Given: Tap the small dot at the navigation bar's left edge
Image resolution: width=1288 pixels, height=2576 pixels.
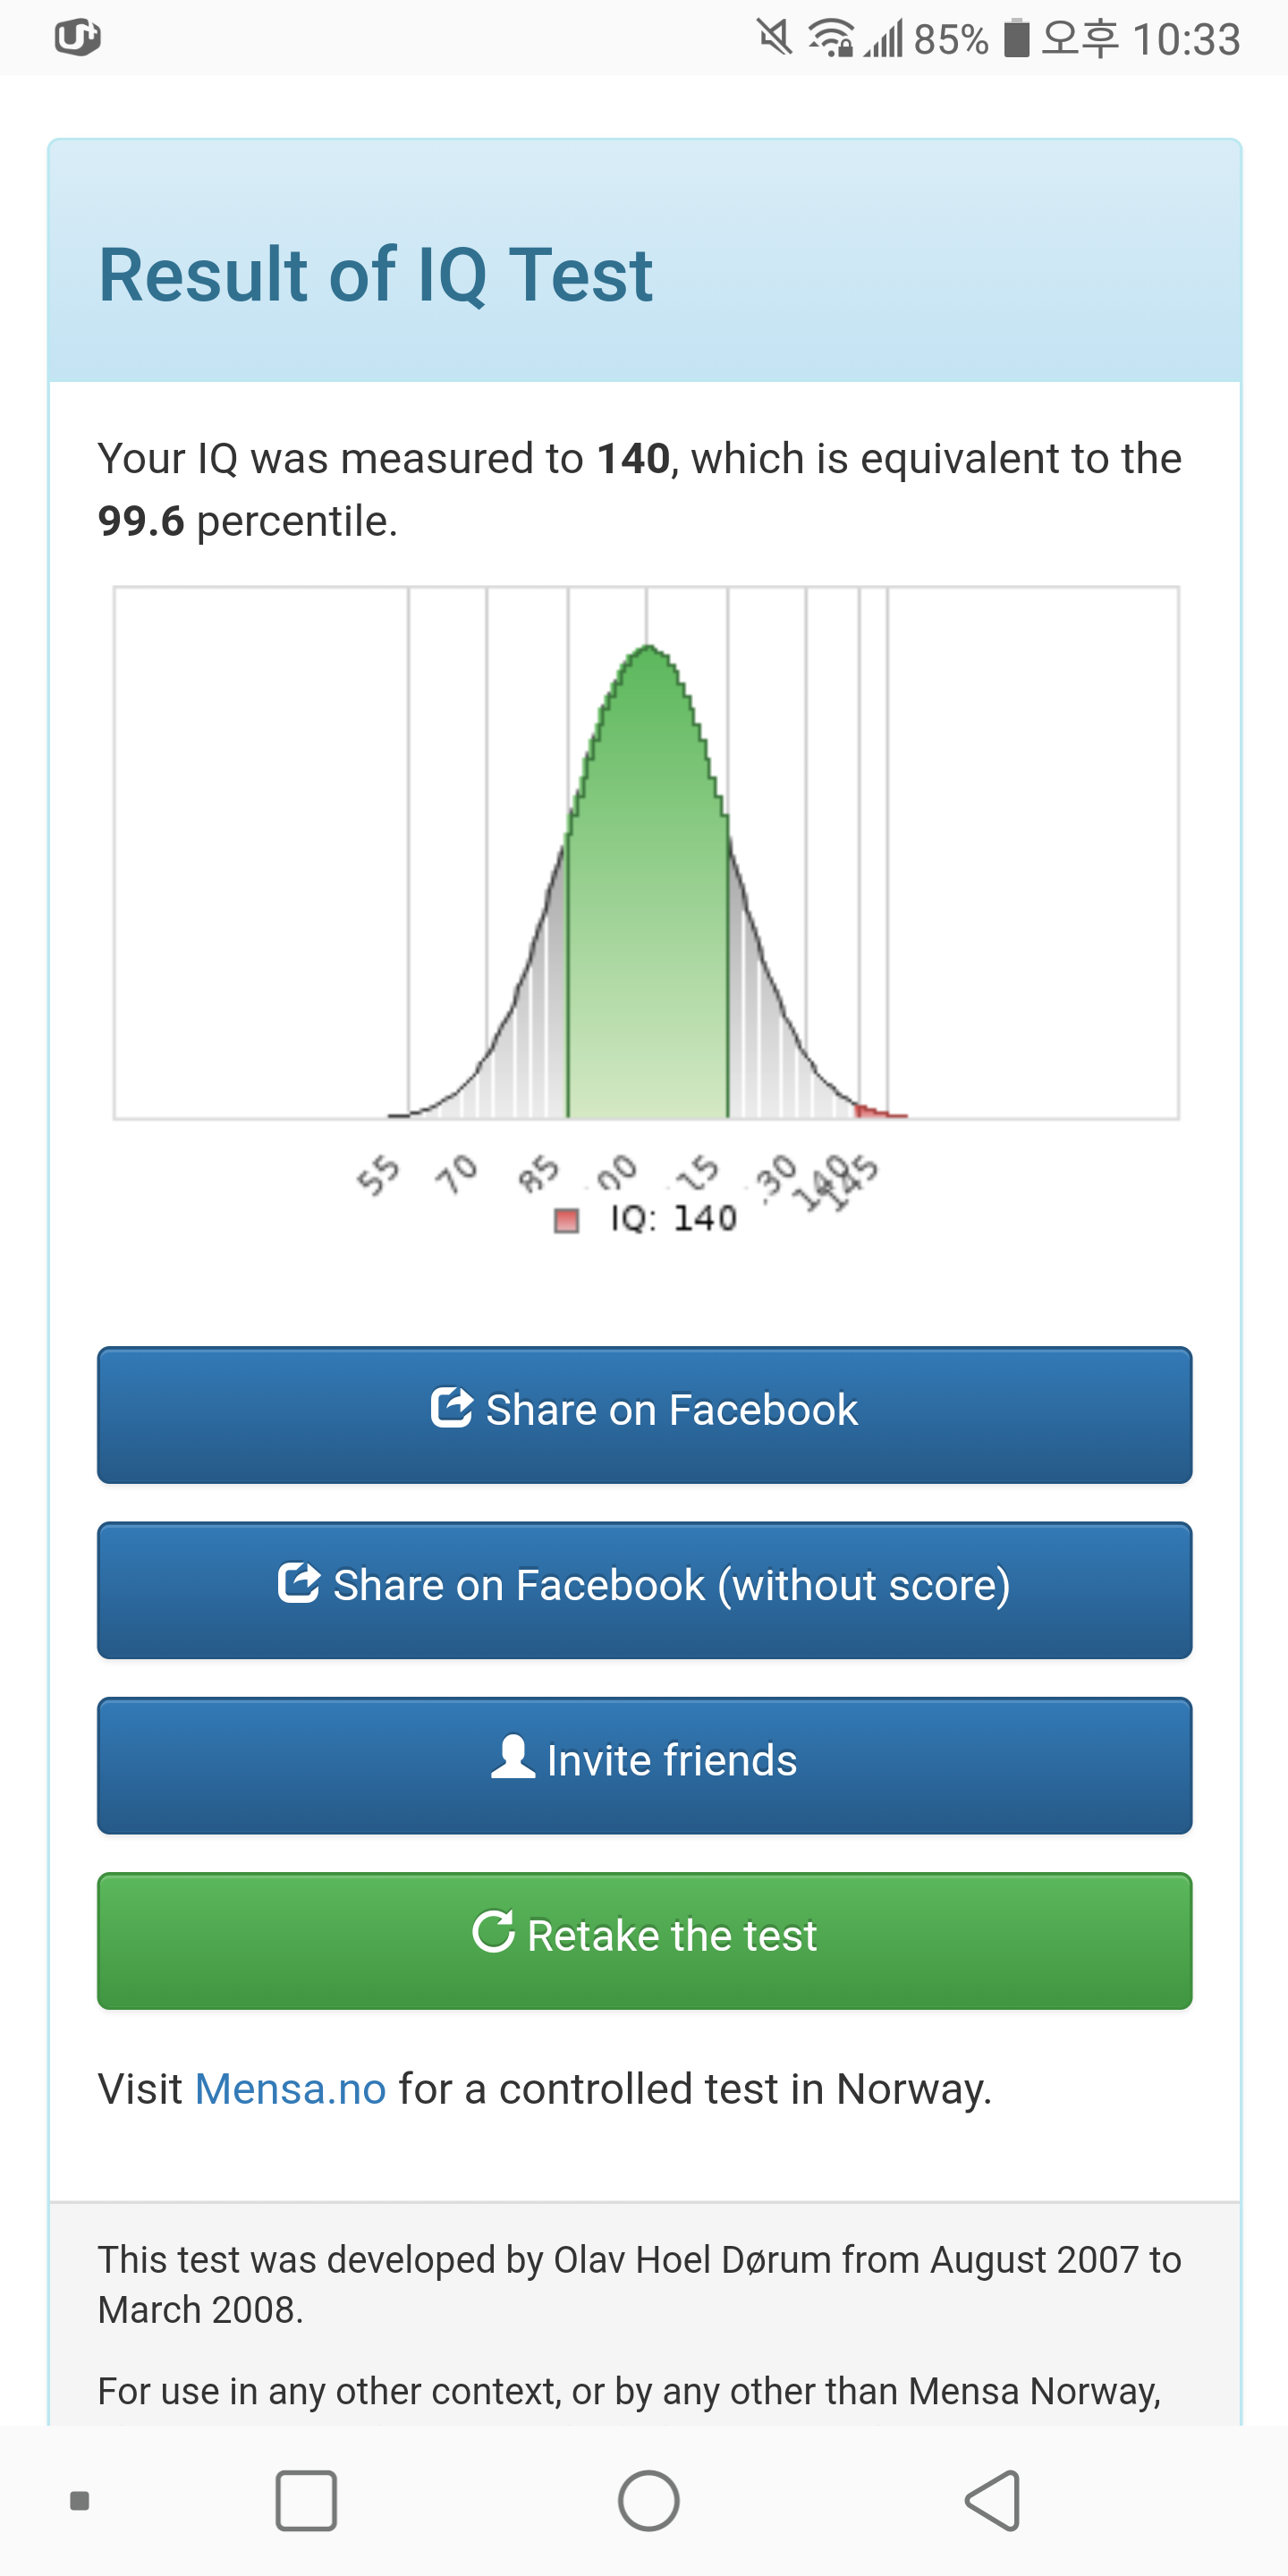Looking at the screenshot, I should tap(80, 2501).
